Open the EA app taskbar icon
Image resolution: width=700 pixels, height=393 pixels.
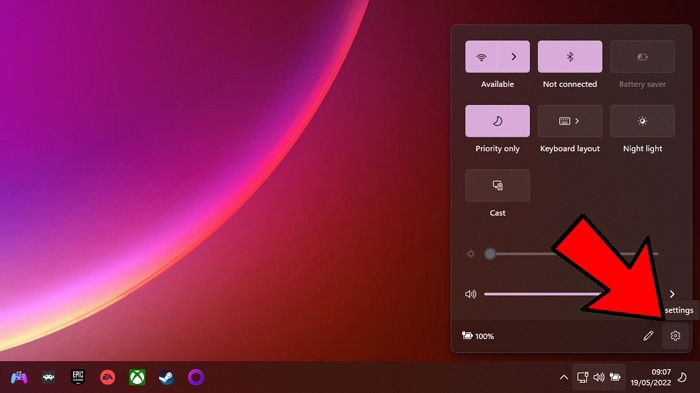coord(108,378)
